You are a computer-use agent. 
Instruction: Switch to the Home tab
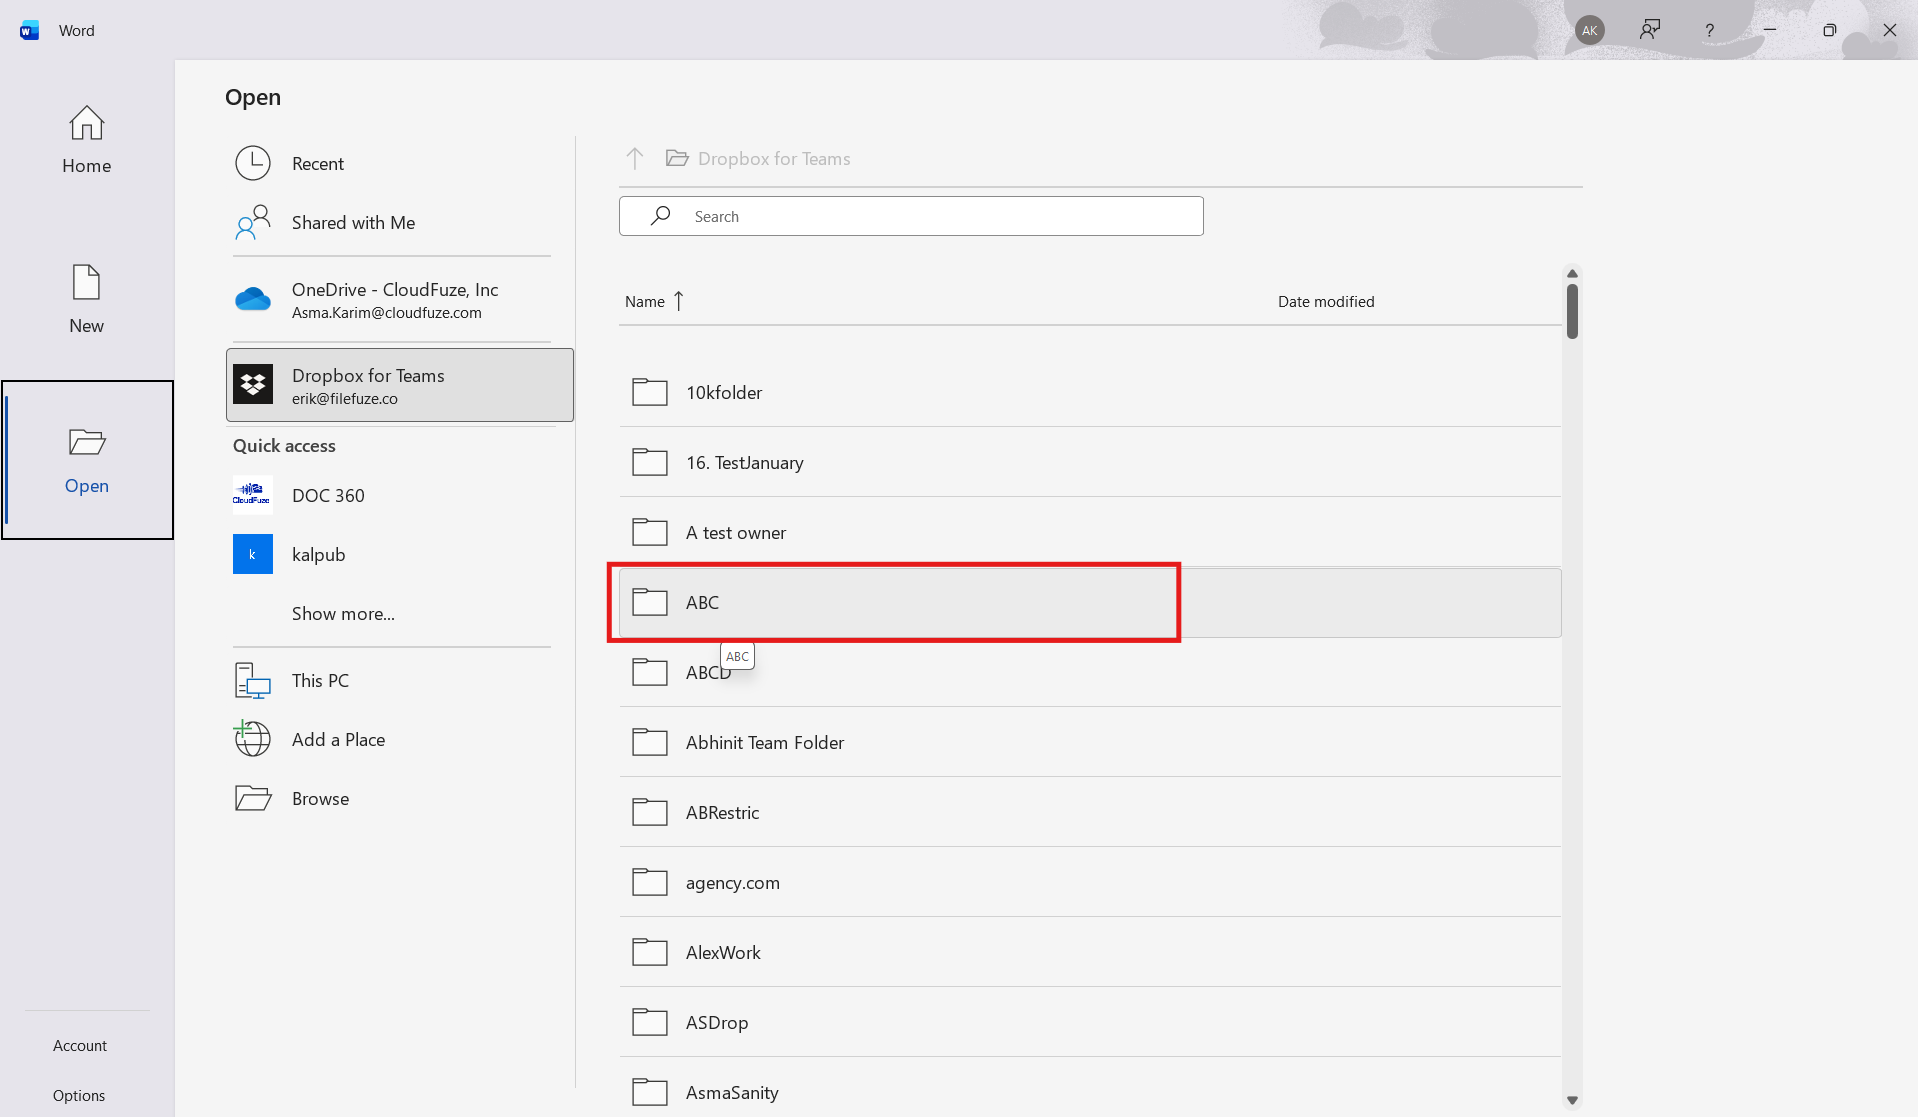[86, 140]
